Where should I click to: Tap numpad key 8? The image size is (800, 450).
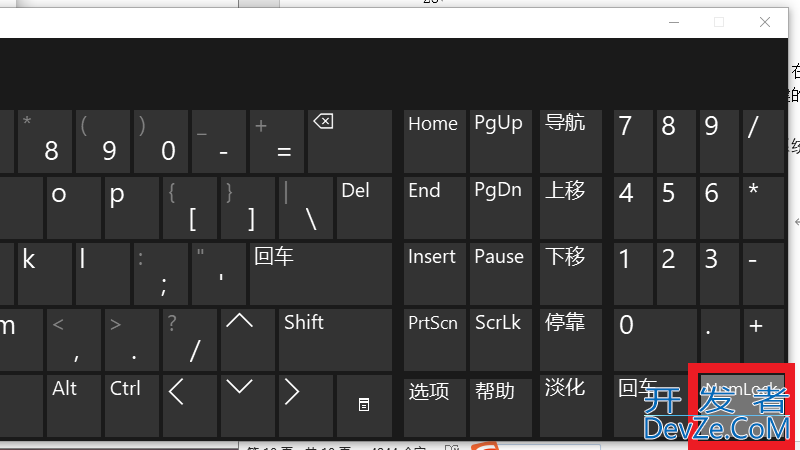pos(676,141)
